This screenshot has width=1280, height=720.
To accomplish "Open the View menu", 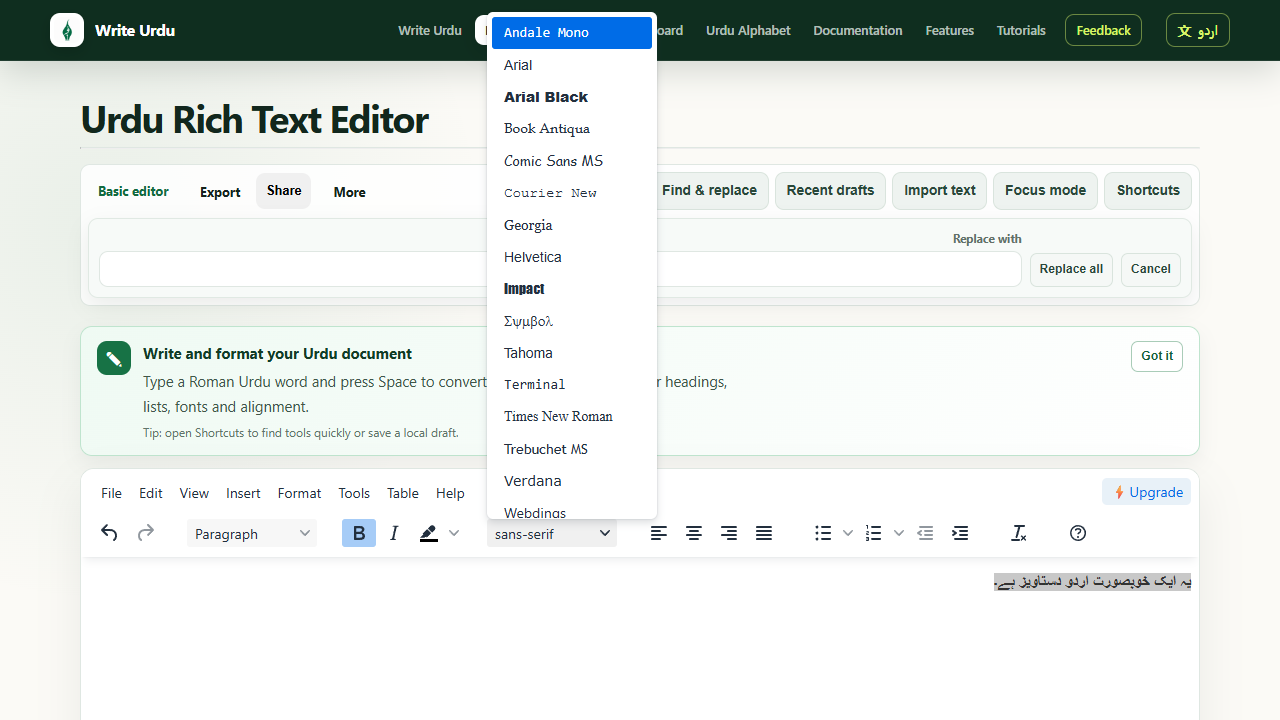I will coord(194,493).
